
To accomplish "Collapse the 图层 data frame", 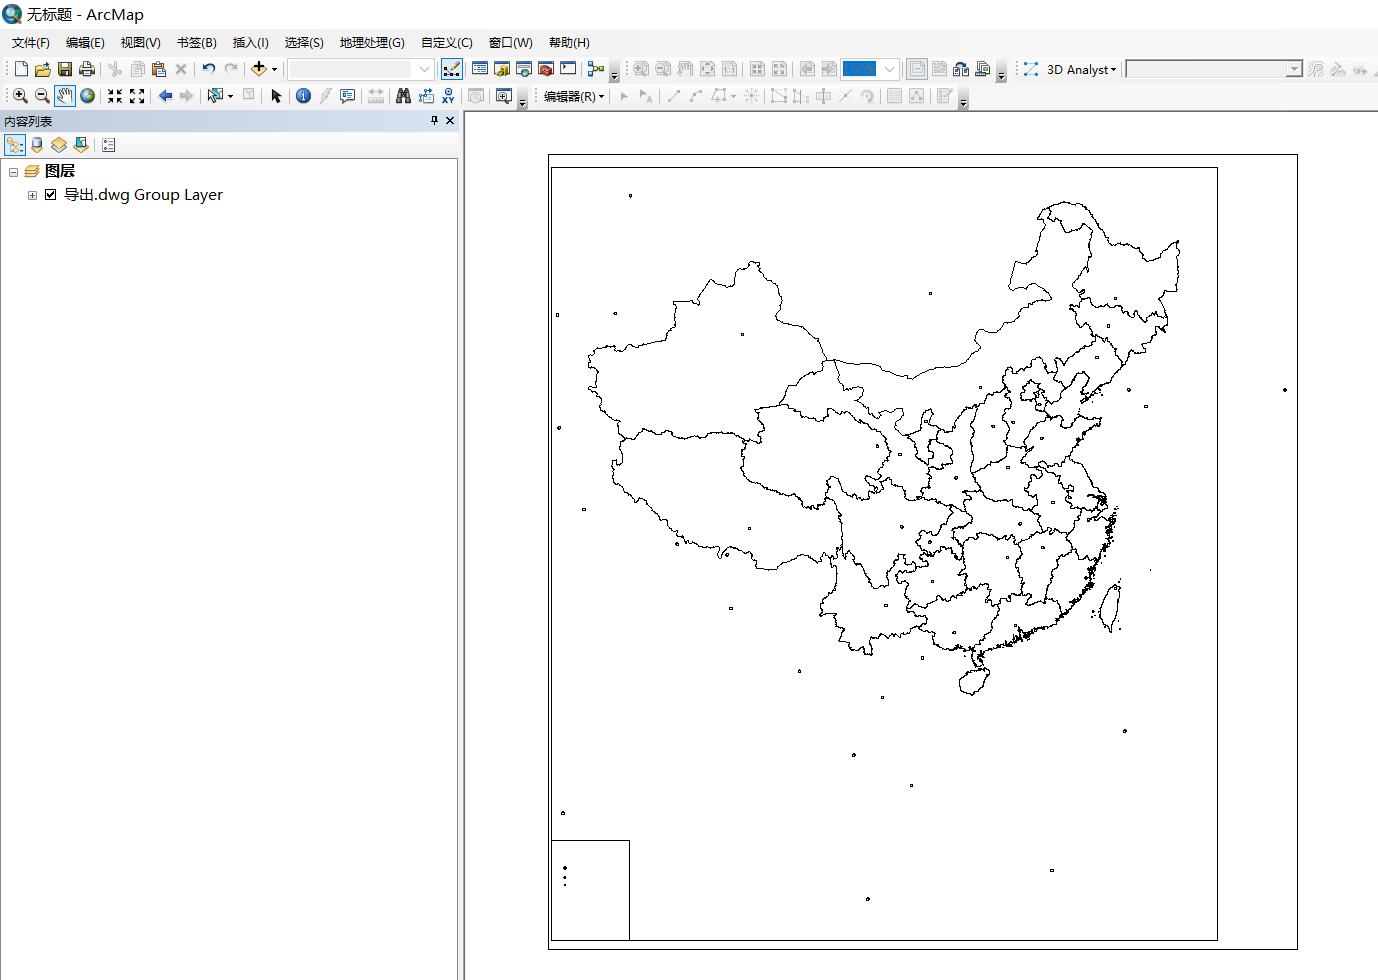I will tap(13, 172).
